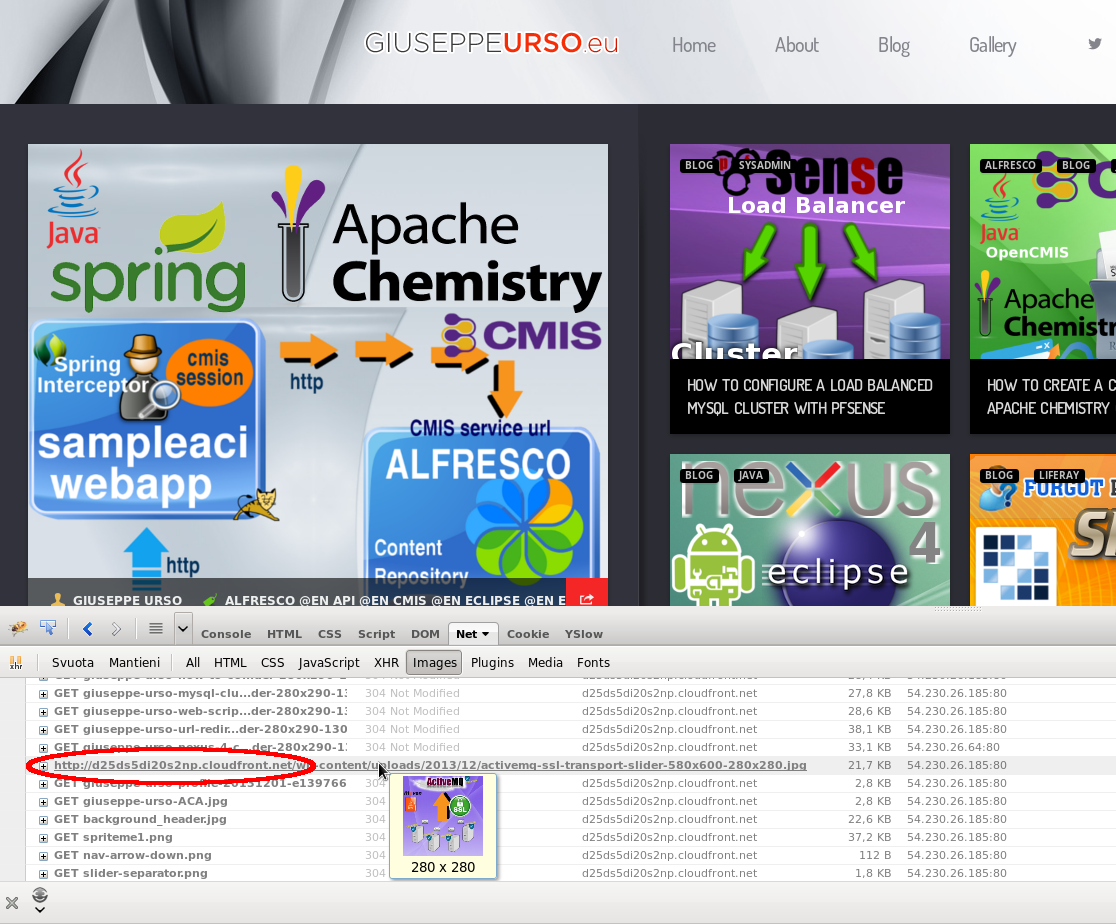
Task: Open the Load Balanced MySQL Cluster pfSense article
Action: (809, 397)
